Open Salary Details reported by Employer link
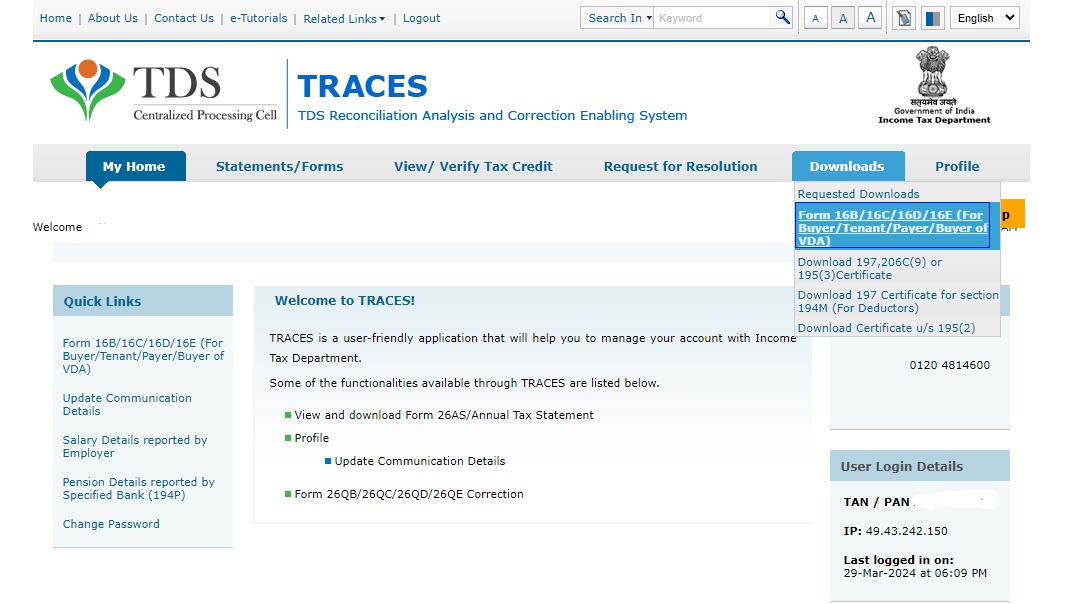The height and width of the screenshot is (604, 1077). pyautogui.click(x=134, y=447)
